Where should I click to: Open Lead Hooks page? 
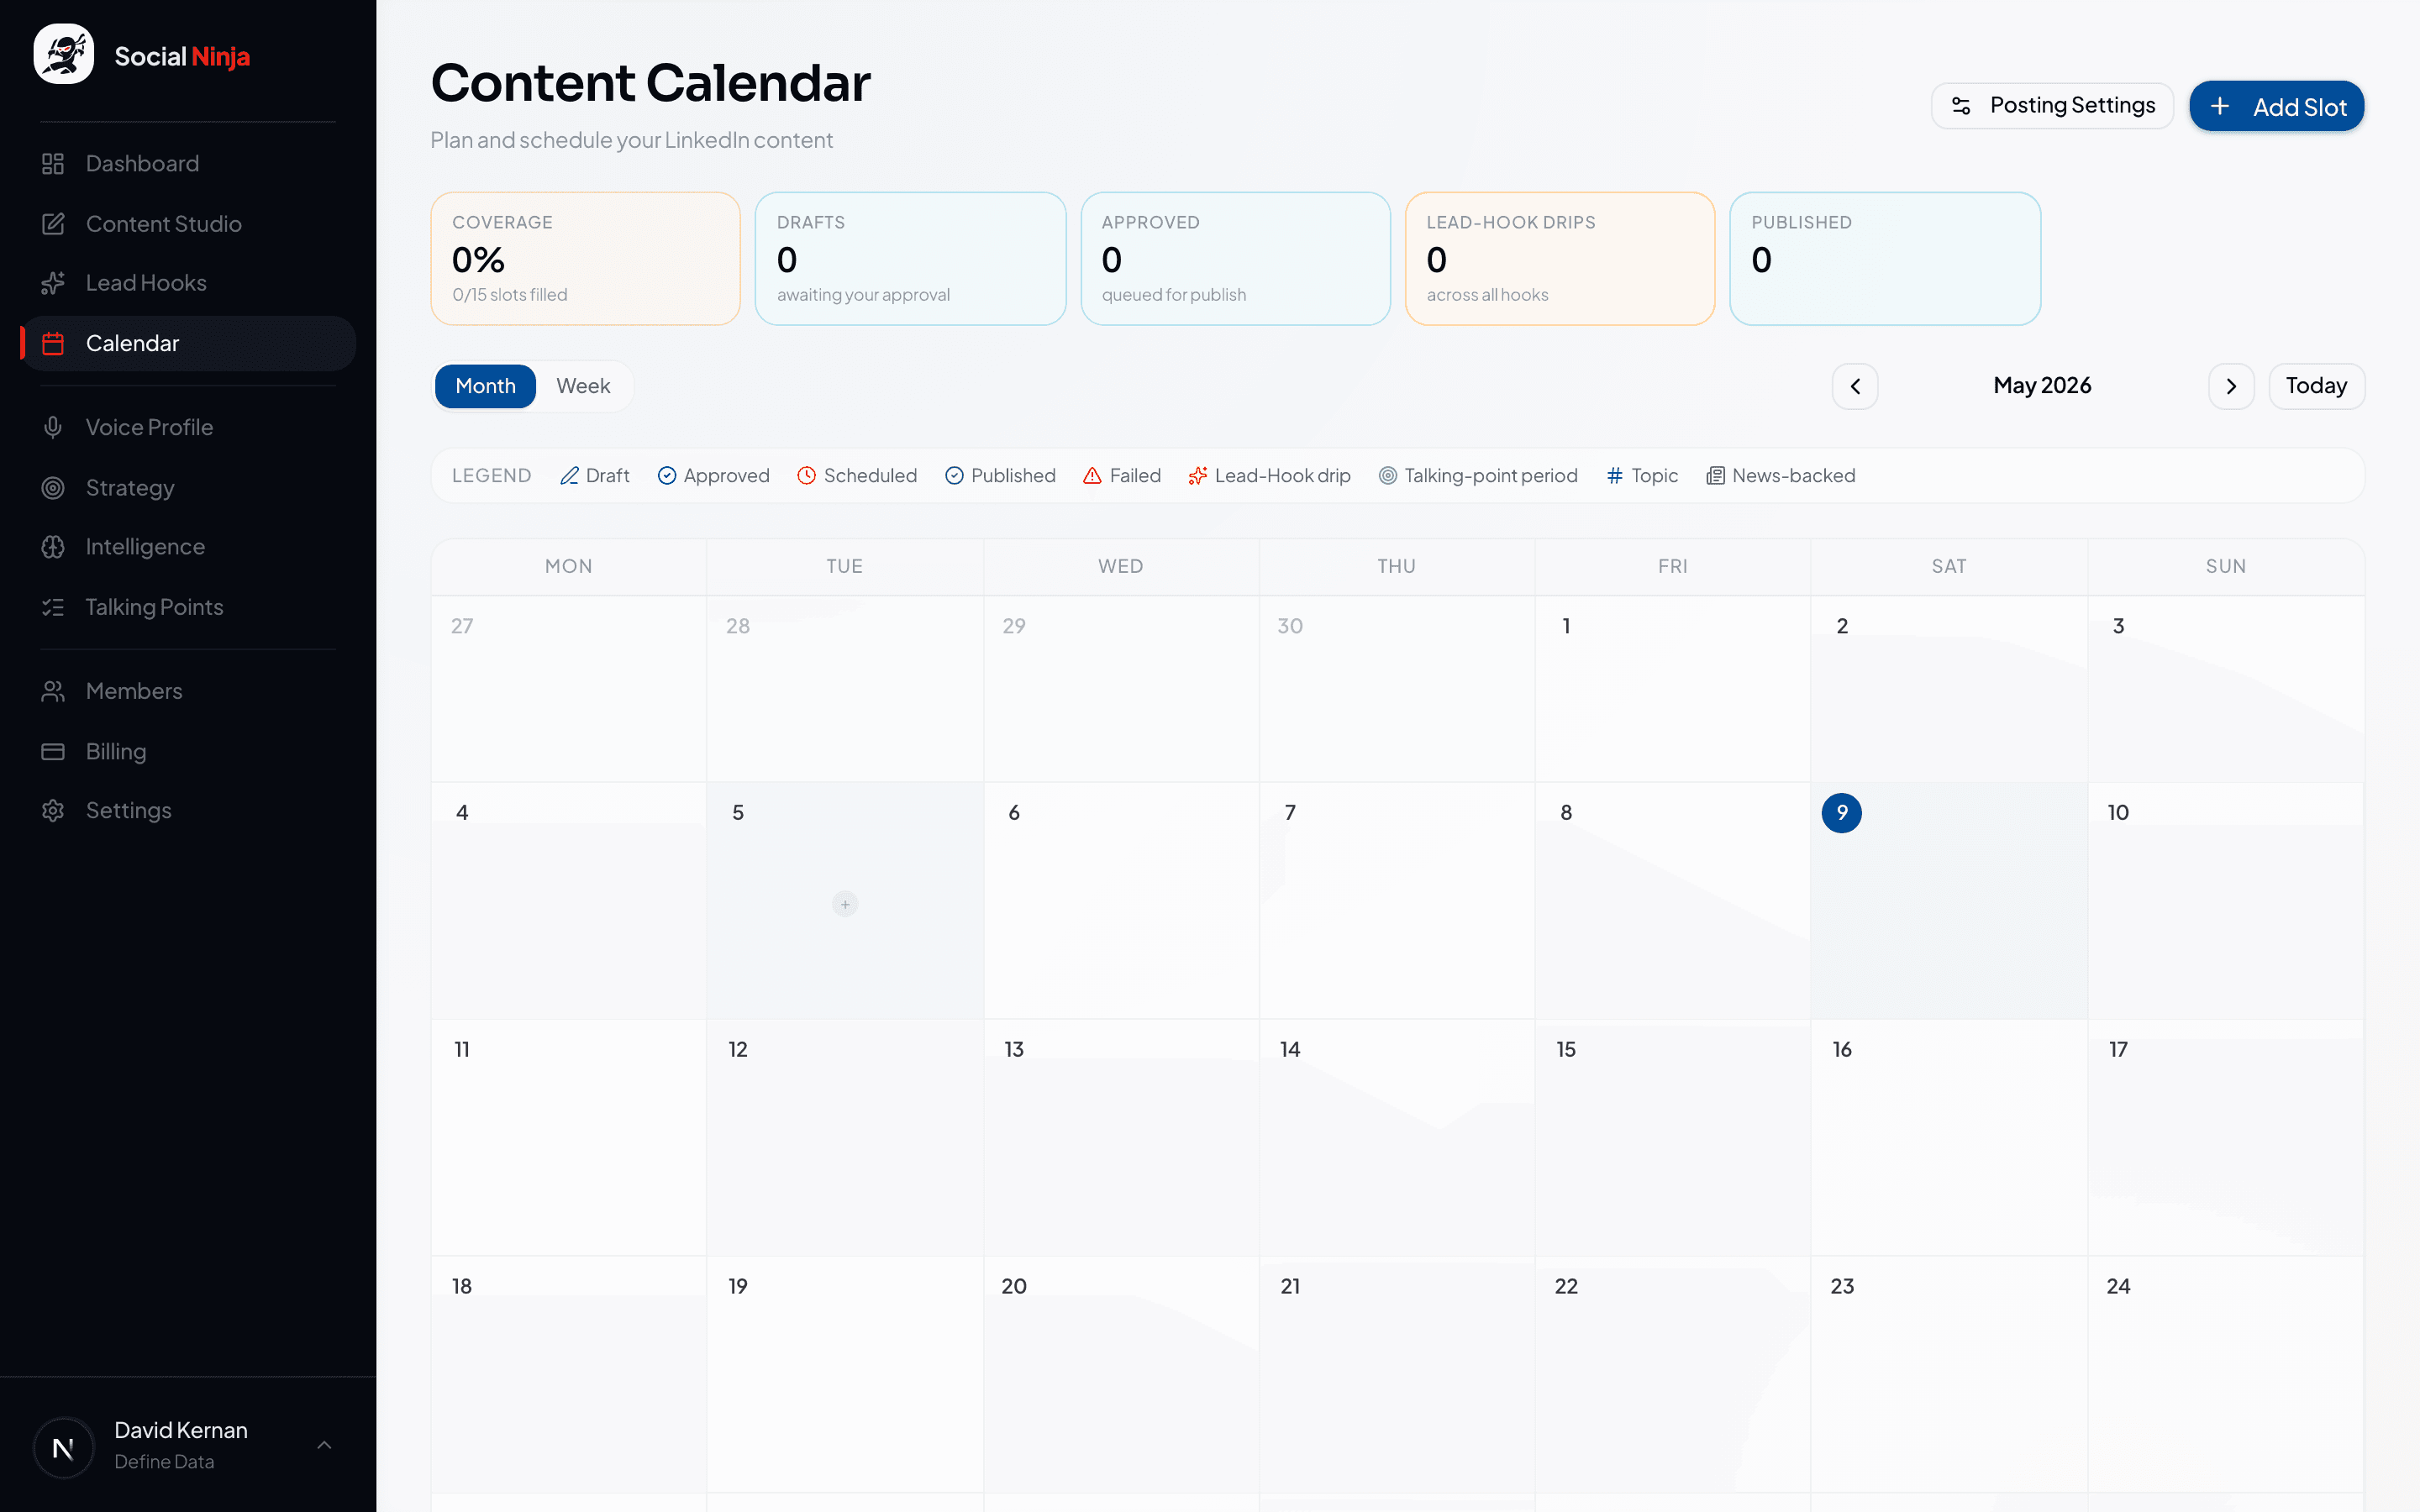point(188,283)
